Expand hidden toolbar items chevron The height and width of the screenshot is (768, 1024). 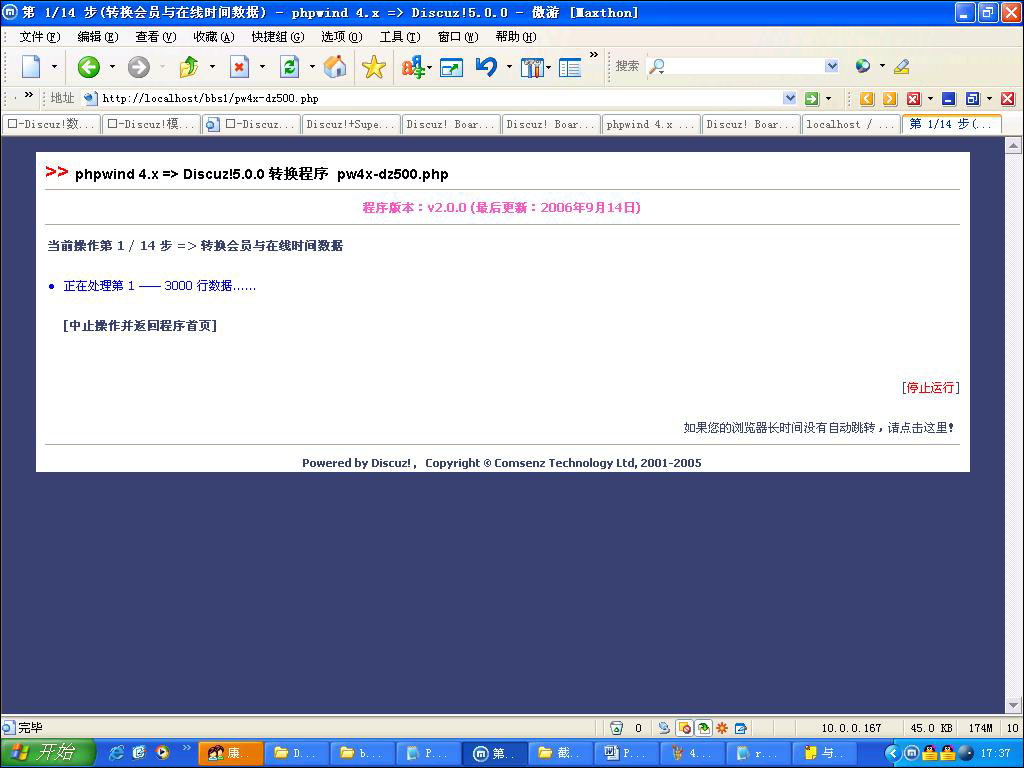(x=594, y=55)
